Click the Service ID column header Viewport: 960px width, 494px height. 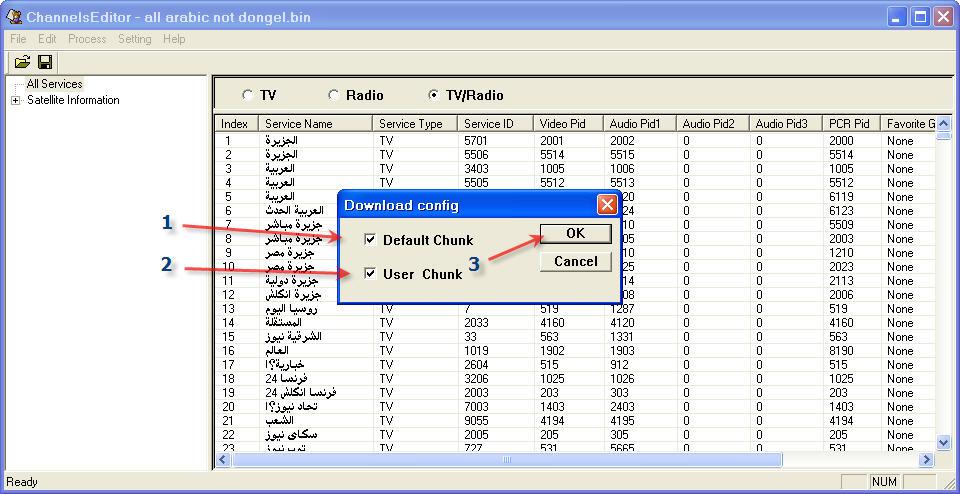[x=495, y=124]
